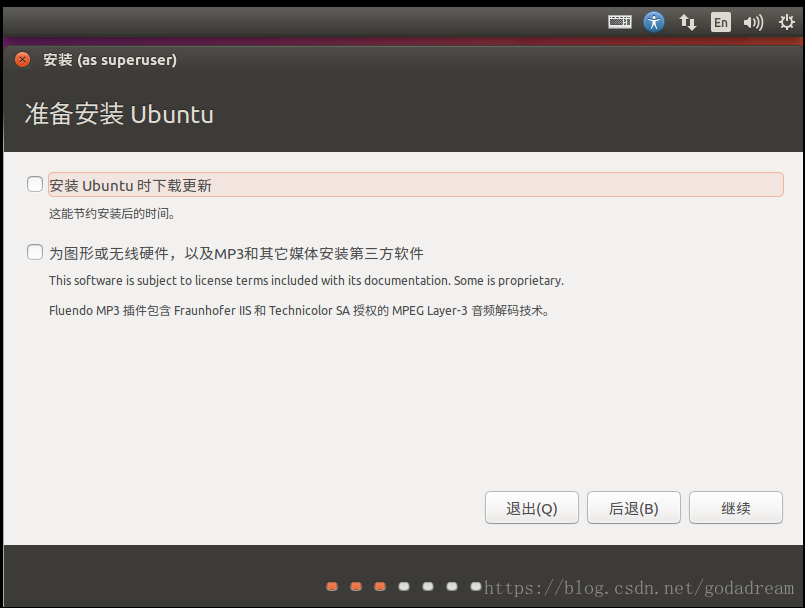Click the license terms sentence 'This software is subject'
This screenshot has height=608, width=805.
tap(306, 280)
